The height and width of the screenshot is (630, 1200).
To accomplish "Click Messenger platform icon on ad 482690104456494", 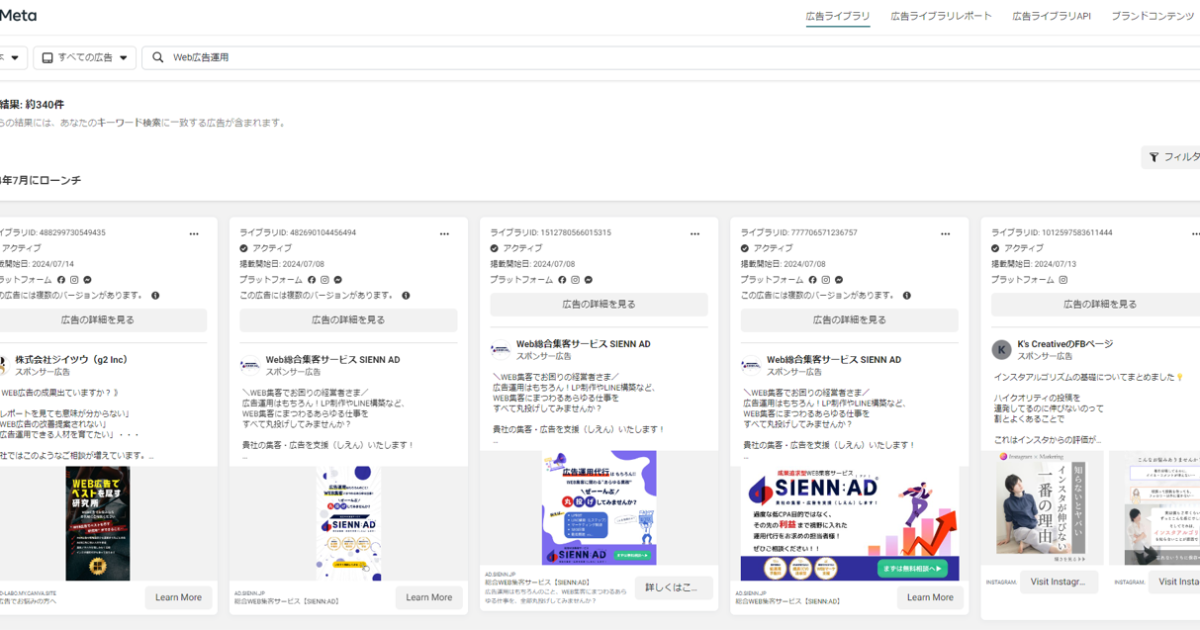I will coord(338,280).
